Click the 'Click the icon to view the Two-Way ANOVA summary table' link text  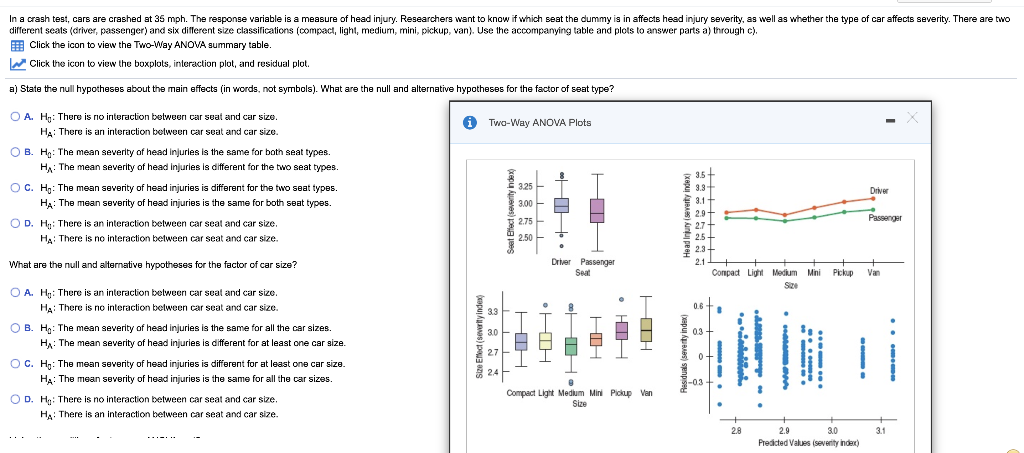(x=151, y=46)
